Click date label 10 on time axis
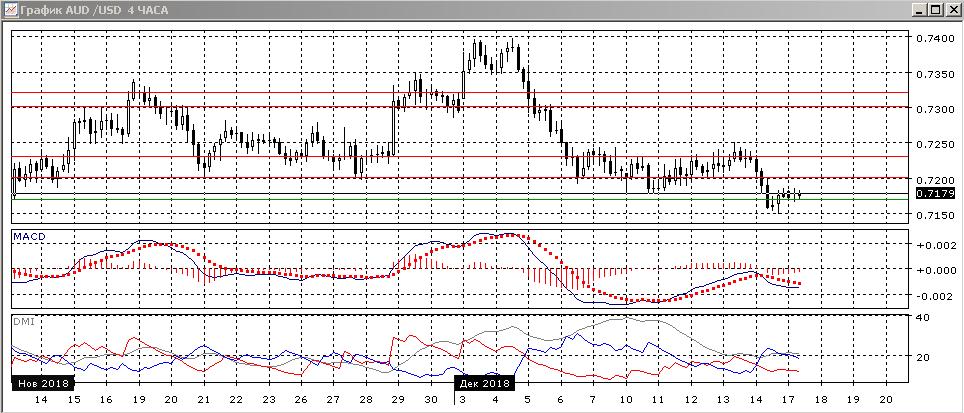Image resolution: width=964 pixels, height=413 pixels. point(625,399)
